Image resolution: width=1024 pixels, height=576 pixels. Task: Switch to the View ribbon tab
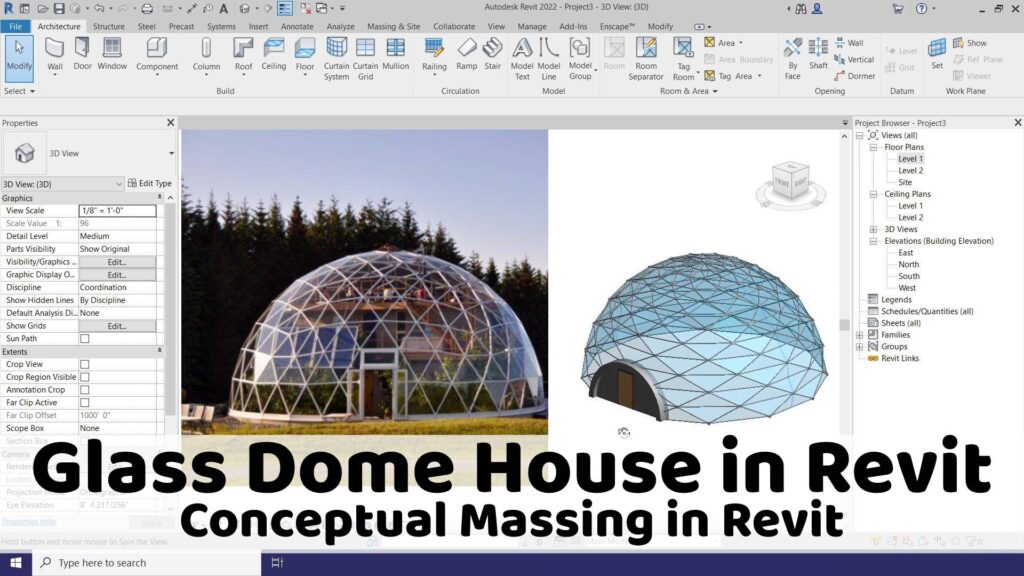click(496, 26)
